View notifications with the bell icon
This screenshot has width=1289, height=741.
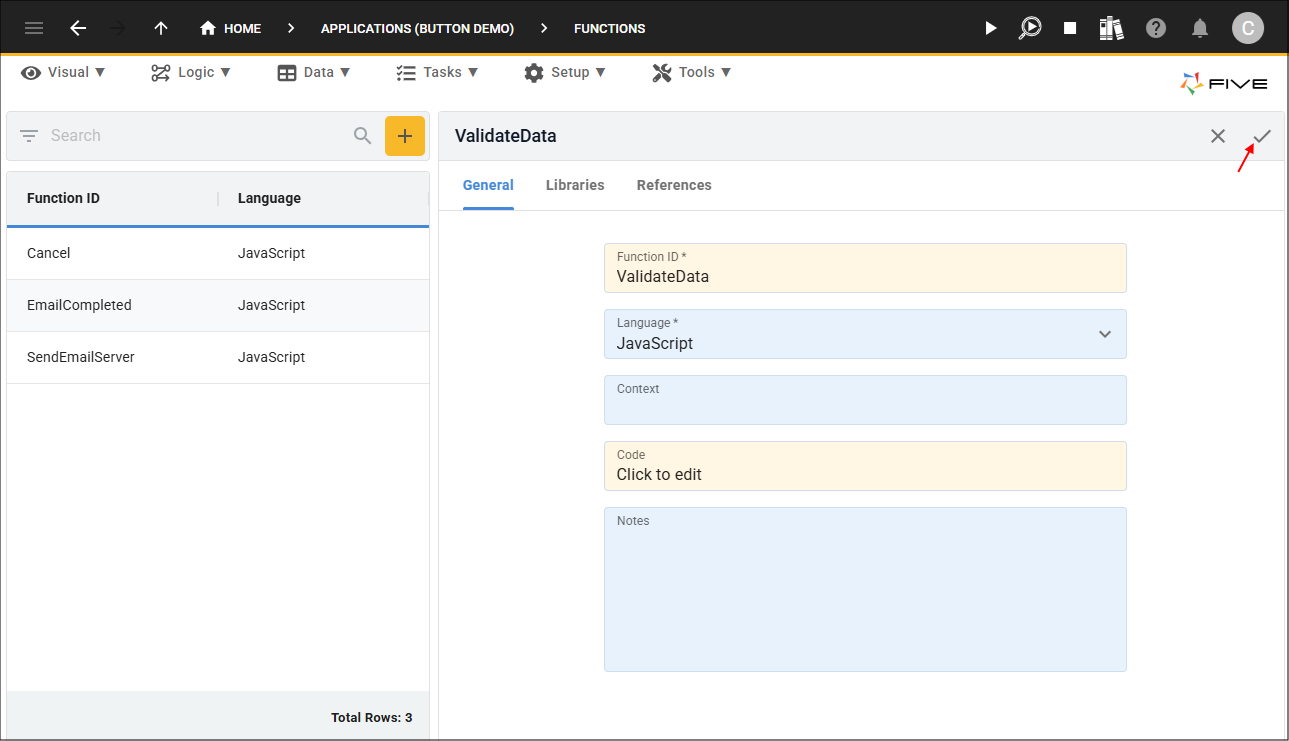coord(1201,28)
